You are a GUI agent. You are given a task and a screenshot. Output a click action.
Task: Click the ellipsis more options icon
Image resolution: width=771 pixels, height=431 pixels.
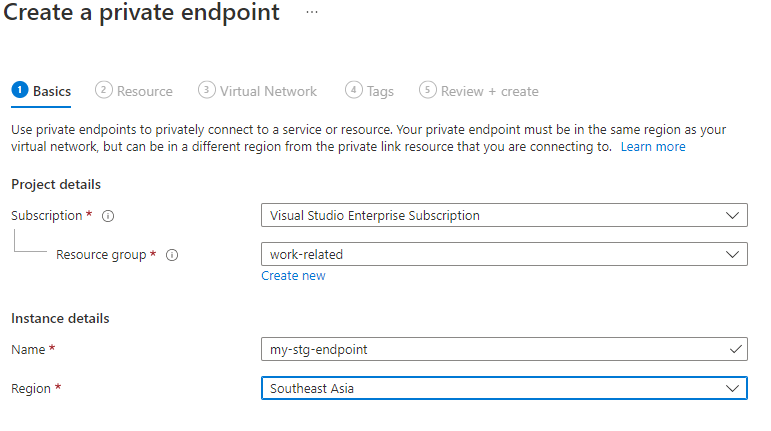312,12
